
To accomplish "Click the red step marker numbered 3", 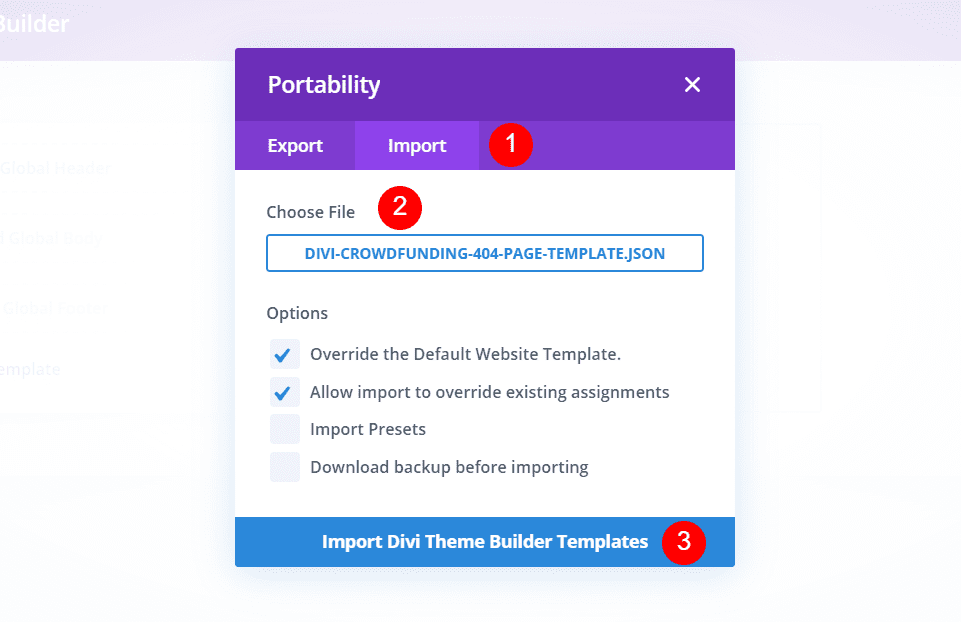I will pyautogui.click(x=685, y=541).
